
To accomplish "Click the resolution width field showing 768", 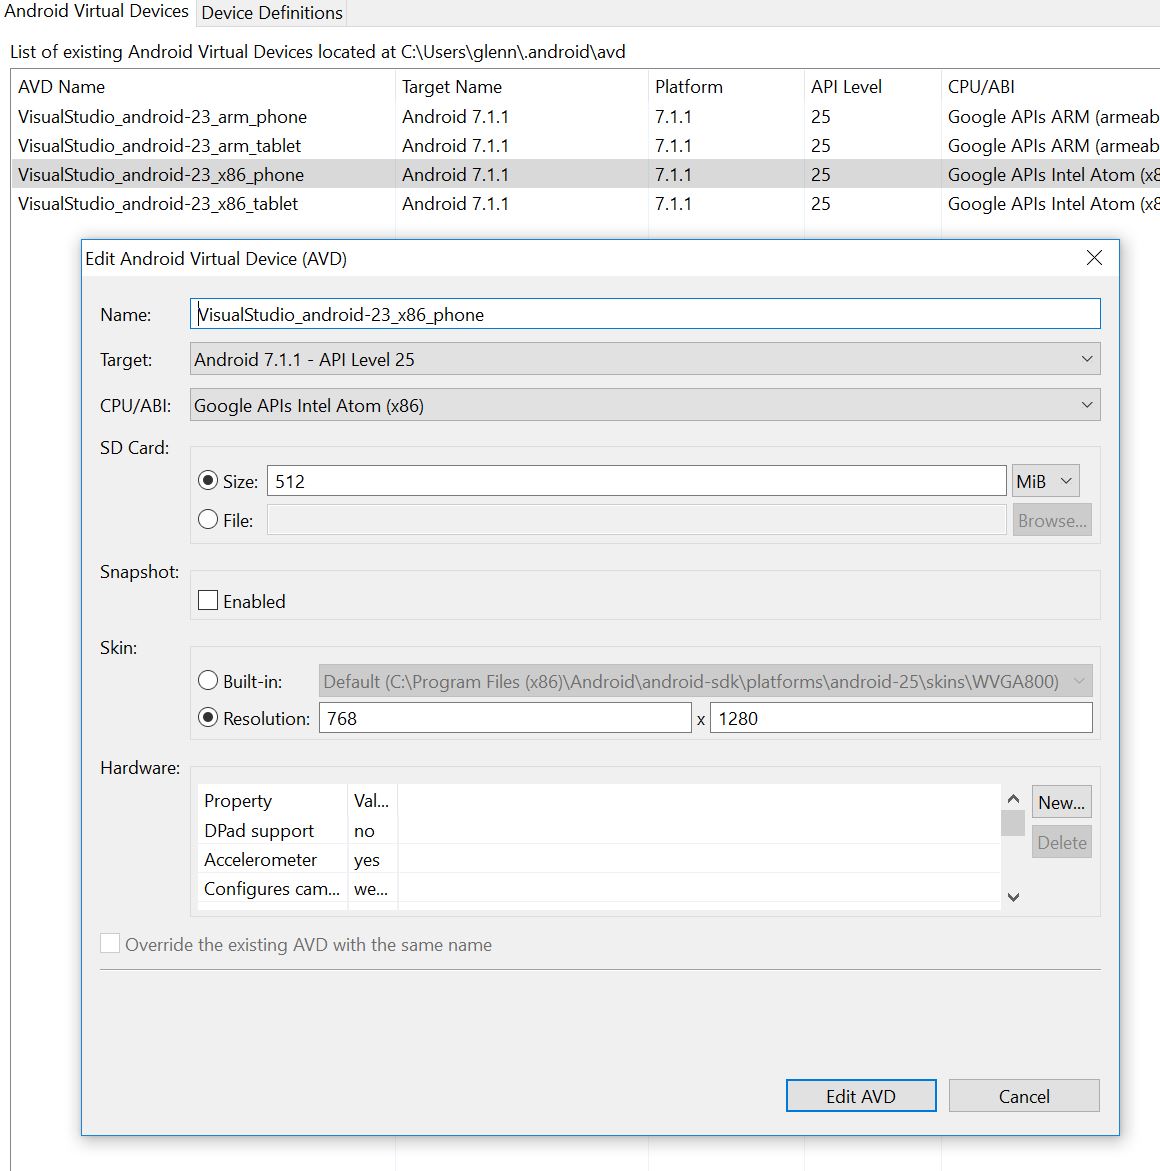I will [x=505, y=718].
